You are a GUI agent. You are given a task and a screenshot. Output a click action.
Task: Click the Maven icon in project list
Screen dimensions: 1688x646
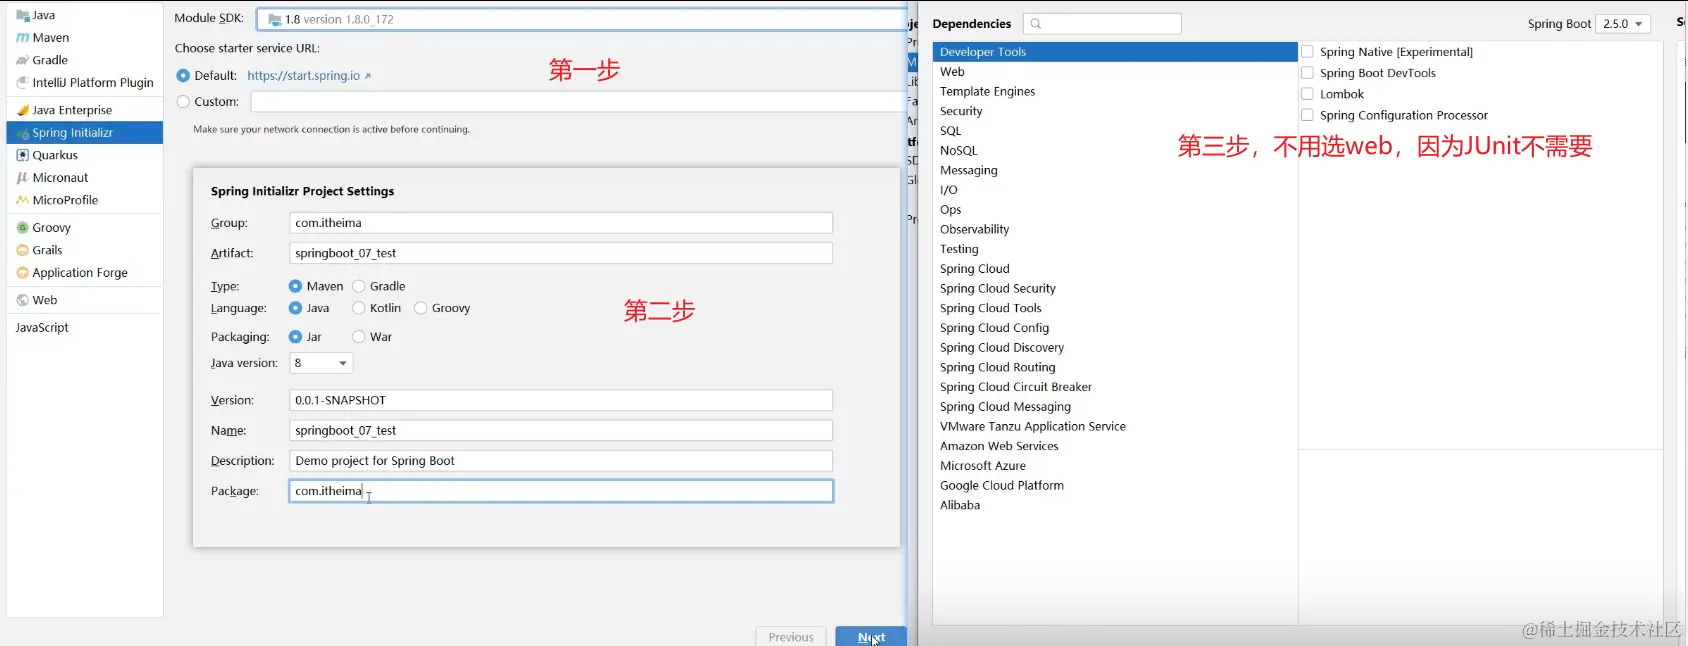[22, 38]
